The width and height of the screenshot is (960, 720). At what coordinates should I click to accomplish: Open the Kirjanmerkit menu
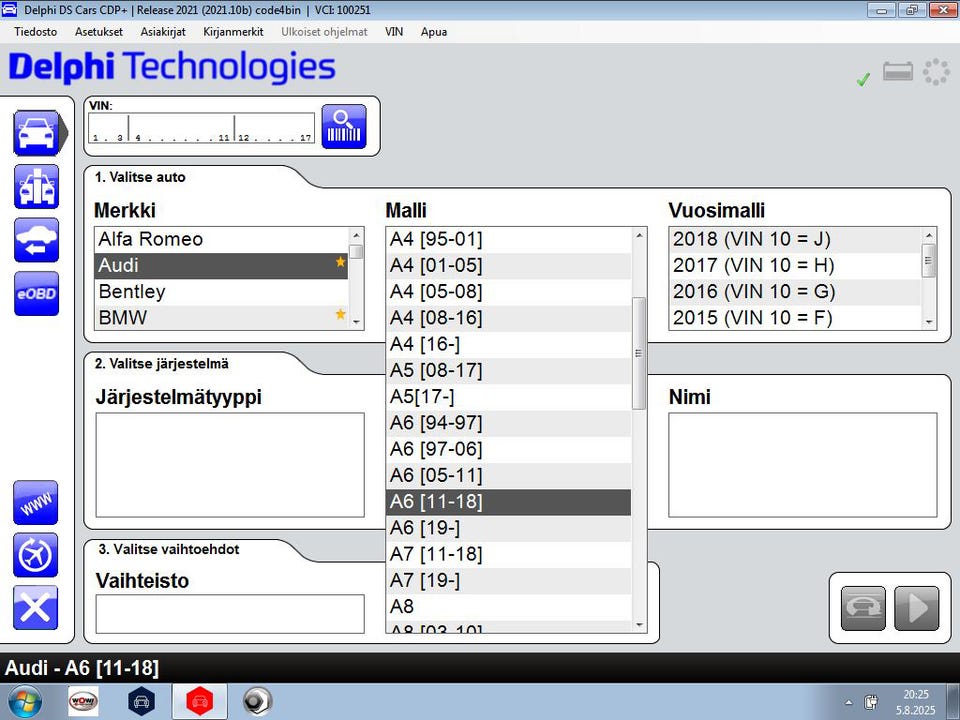[233, 32]
